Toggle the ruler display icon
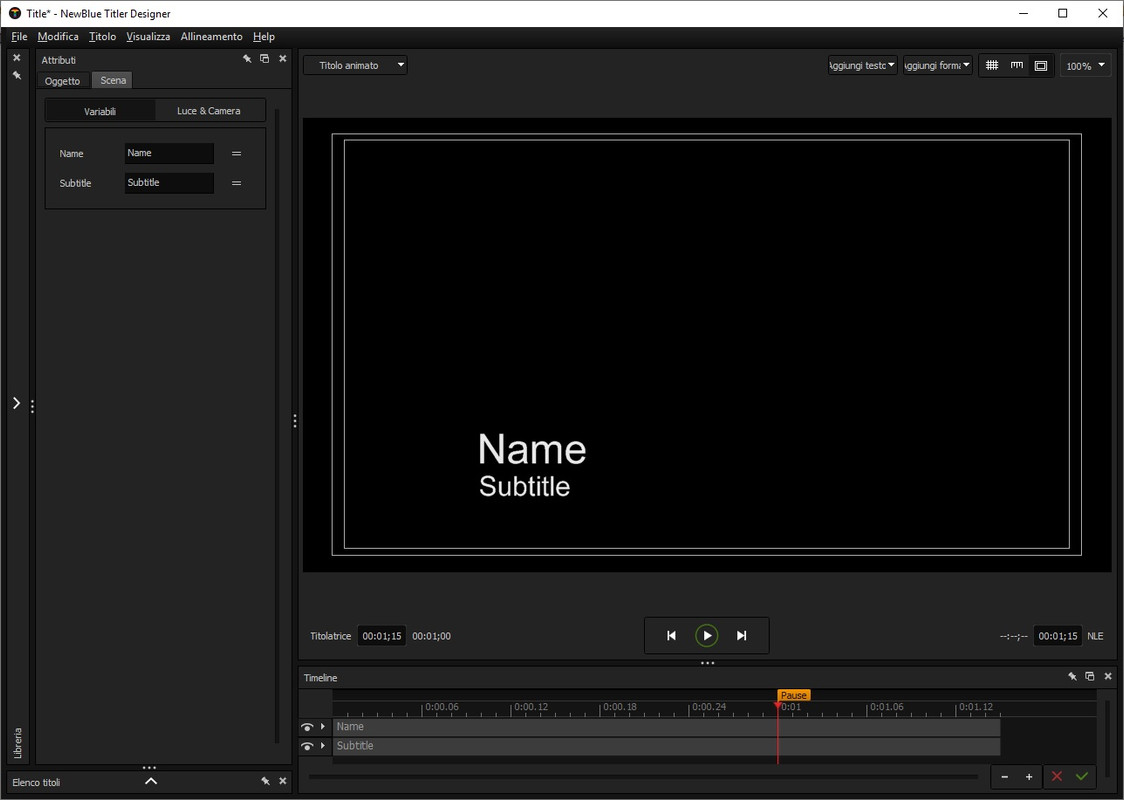The height and width of the screenshot is (800, 1124). (x=1016, y=65)
